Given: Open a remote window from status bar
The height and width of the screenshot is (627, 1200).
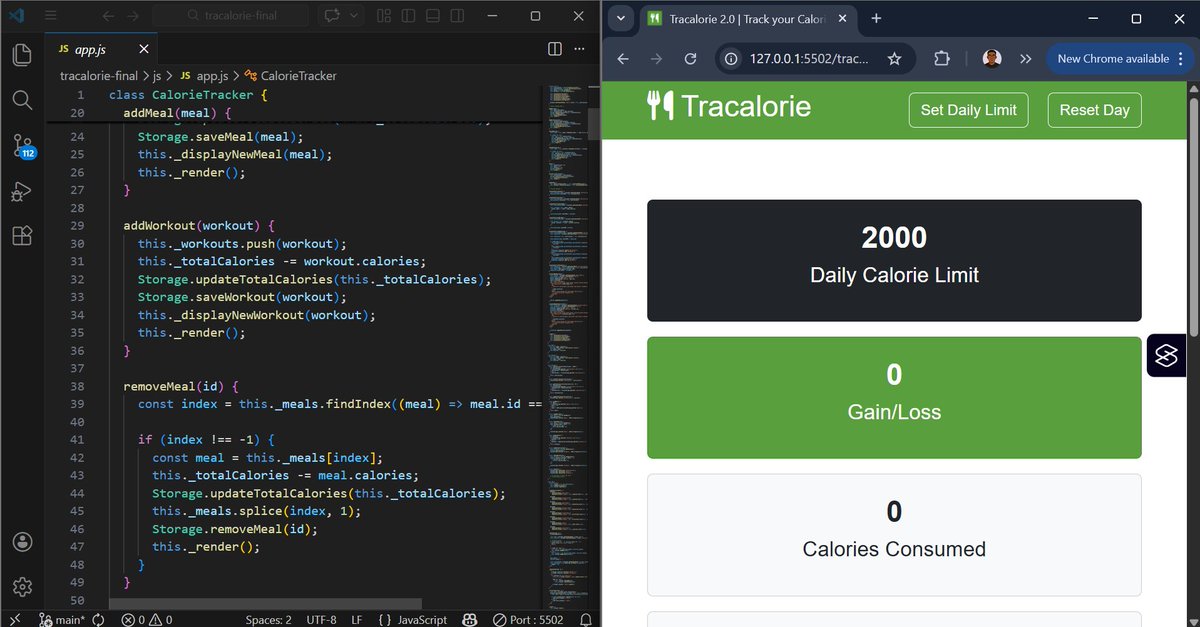Looking at the screenshot, I should tap(14, 619).
